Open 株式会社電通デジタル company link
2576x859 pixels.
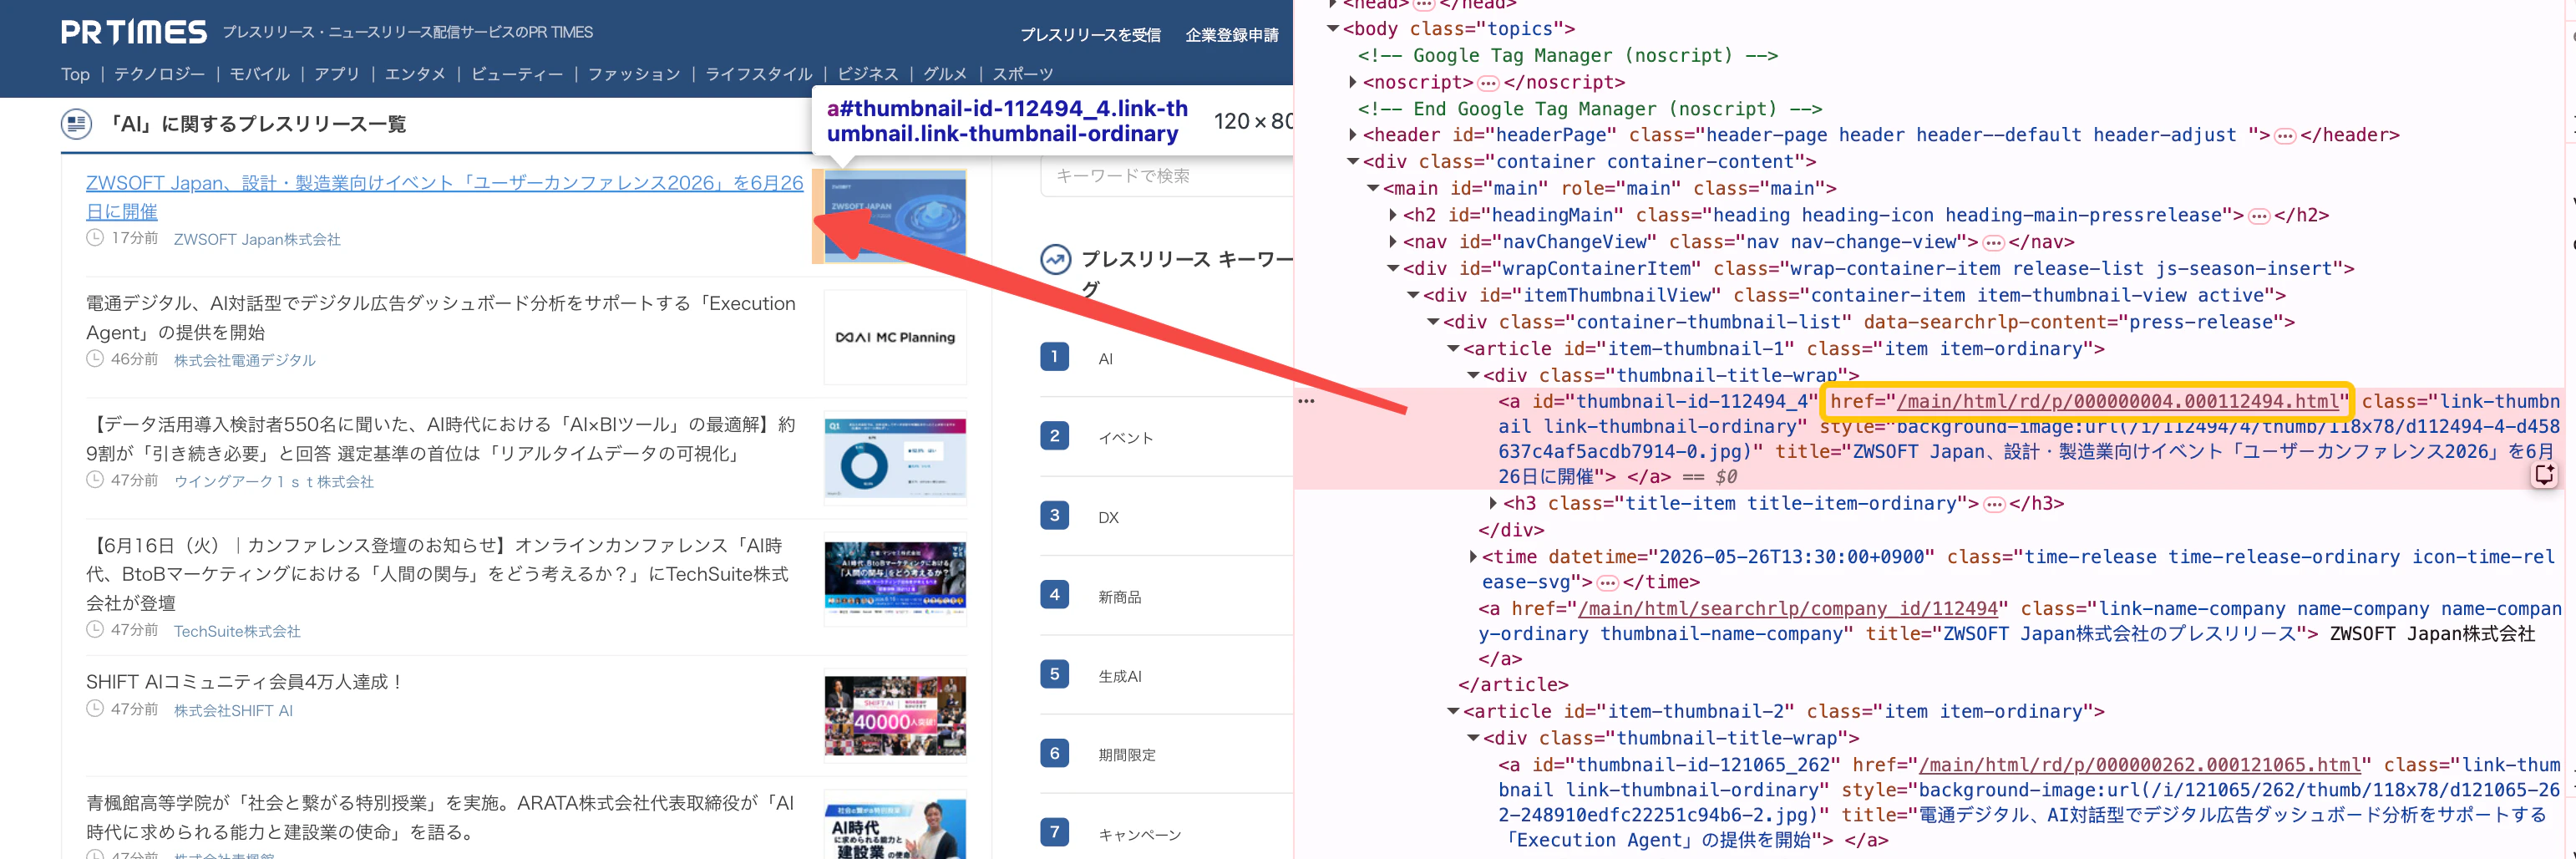click(245, 360)
